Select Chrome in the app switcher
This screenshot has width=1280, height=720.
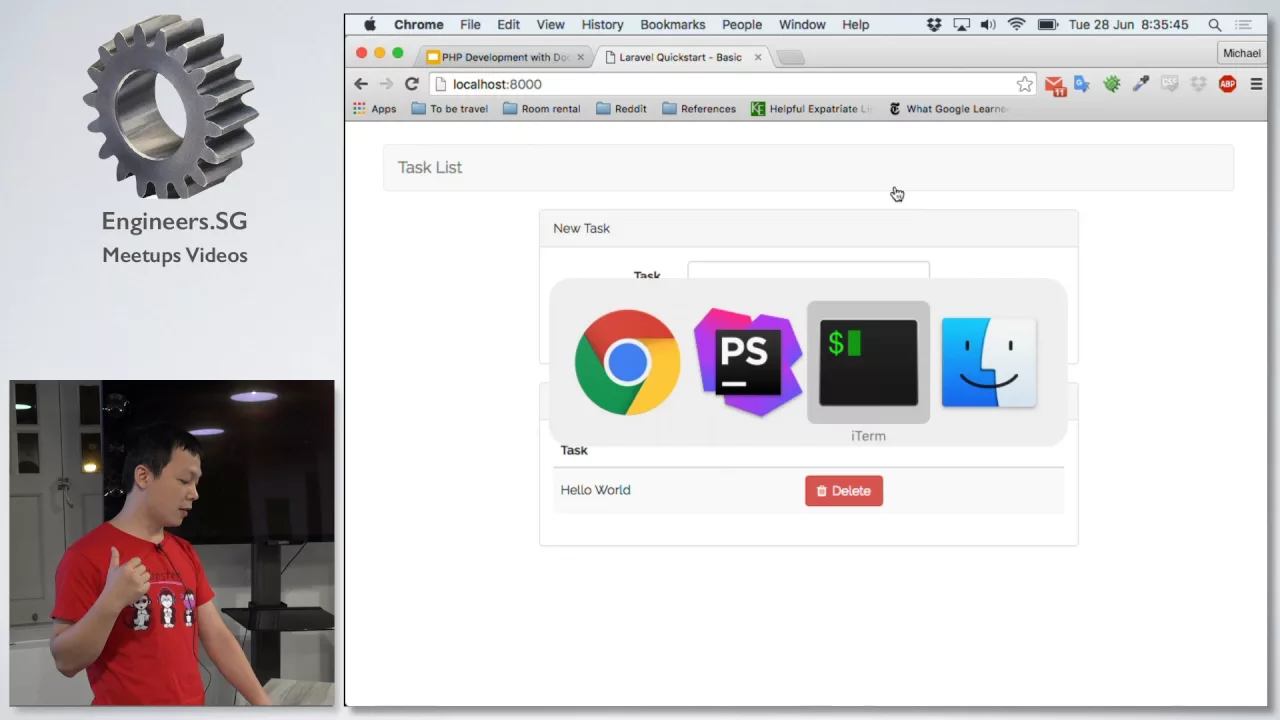(x=628, y=362)
